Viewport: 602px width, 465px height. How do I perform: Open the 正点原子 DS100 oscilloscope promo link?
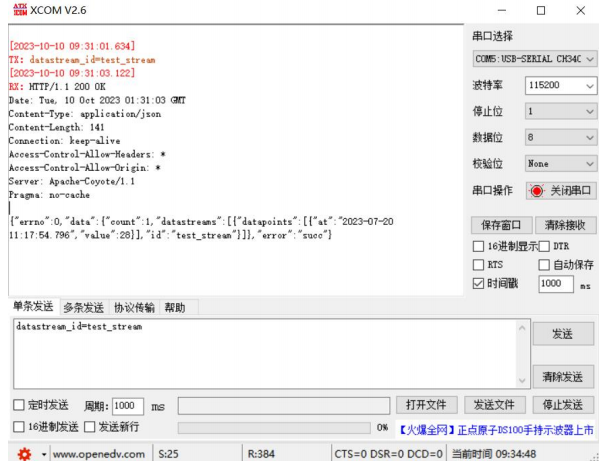(x=496, y=428)
